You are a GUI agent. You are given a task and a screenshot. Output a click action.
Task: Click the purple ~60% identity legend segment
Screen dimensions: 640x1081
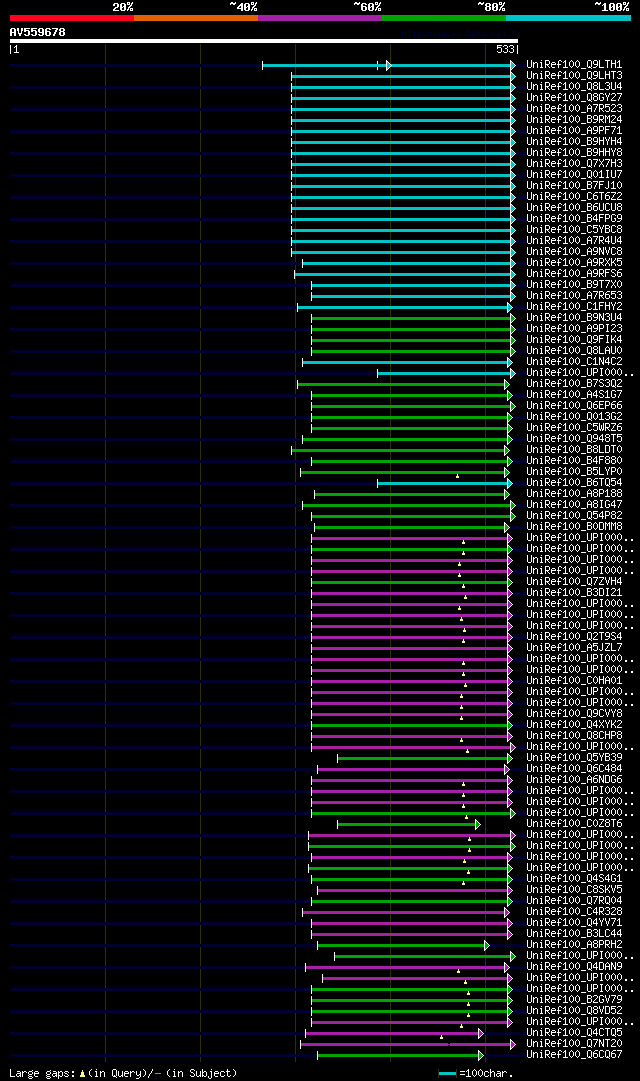point(320,18)
